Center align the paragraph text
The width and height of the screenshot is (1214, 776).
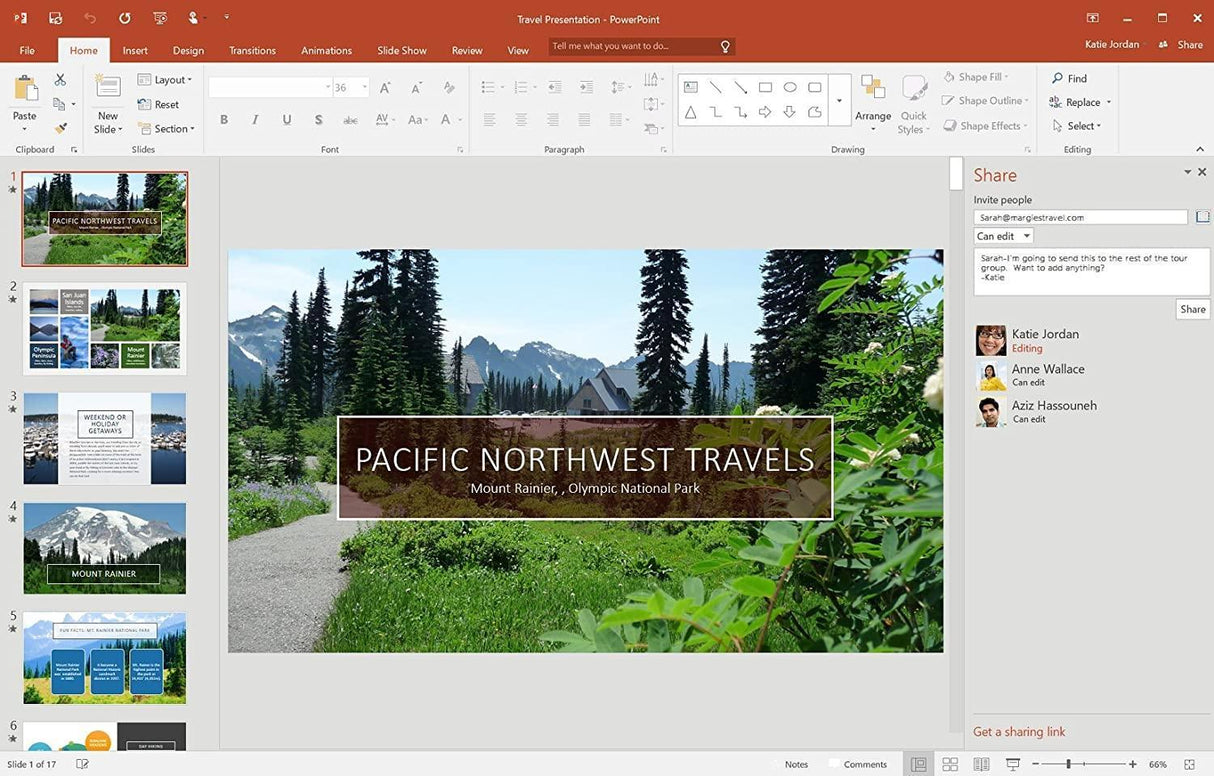[x=521, y=120]
